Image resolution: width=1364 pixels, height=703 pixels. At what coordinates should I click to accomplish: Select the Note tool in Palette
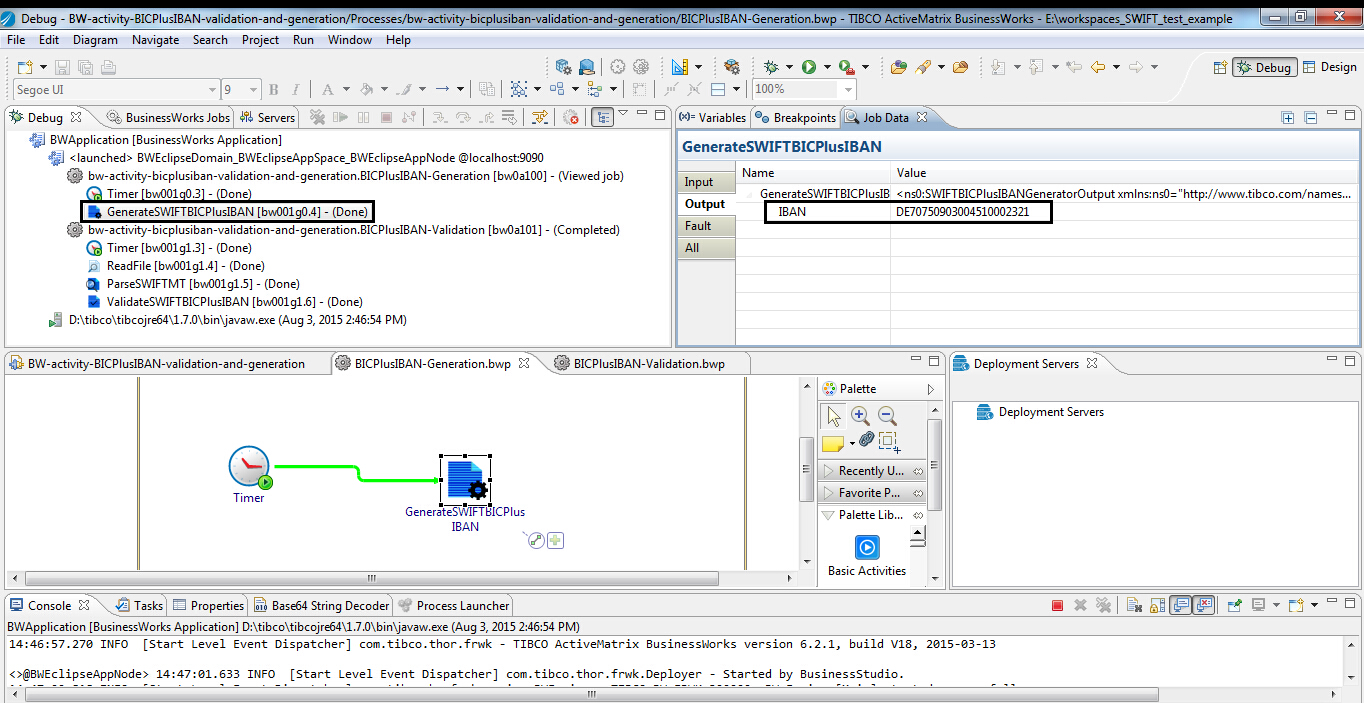pos(833,442)
